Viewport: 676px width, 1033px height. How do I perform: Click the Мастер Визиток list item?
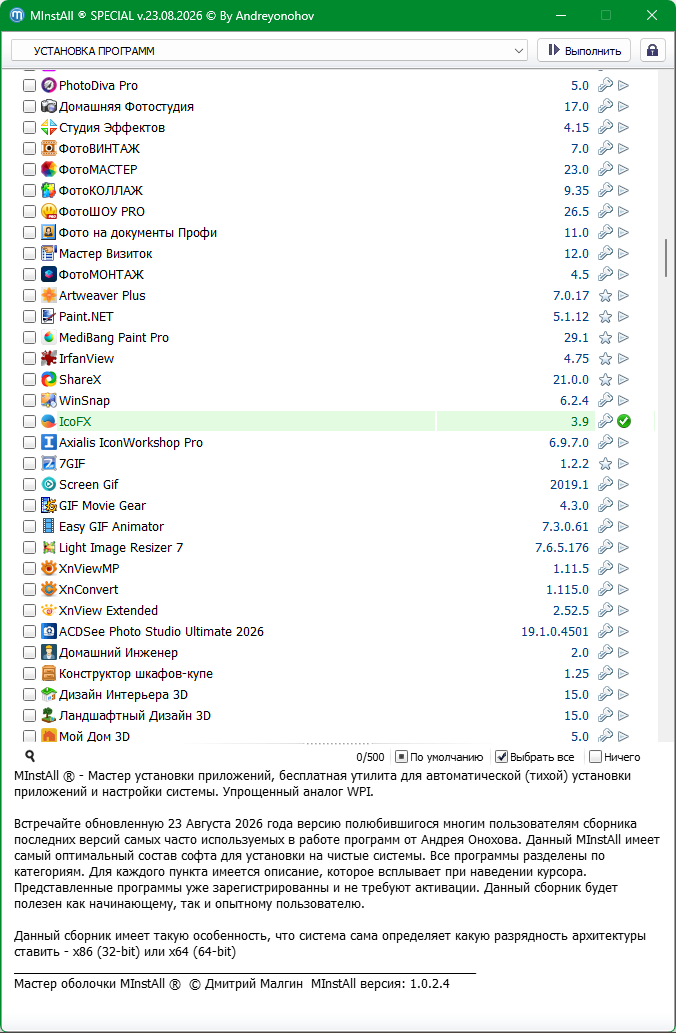(x=105, y=254)
